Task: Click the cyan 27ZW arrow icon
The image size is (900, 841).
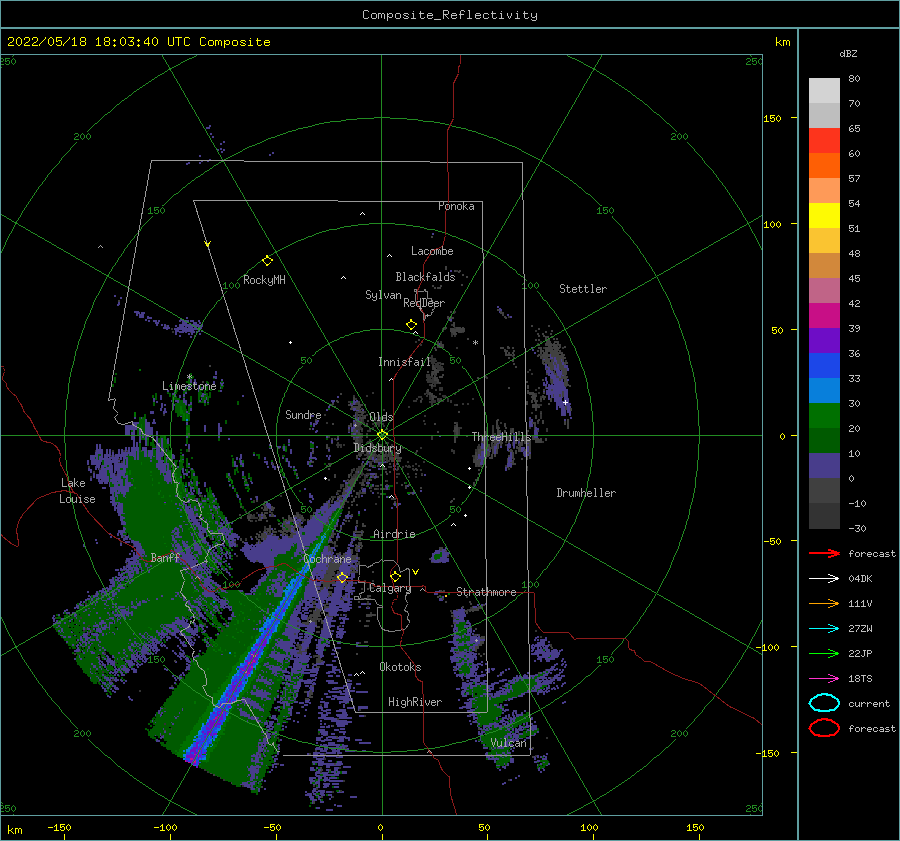Action: click(824, 629)
